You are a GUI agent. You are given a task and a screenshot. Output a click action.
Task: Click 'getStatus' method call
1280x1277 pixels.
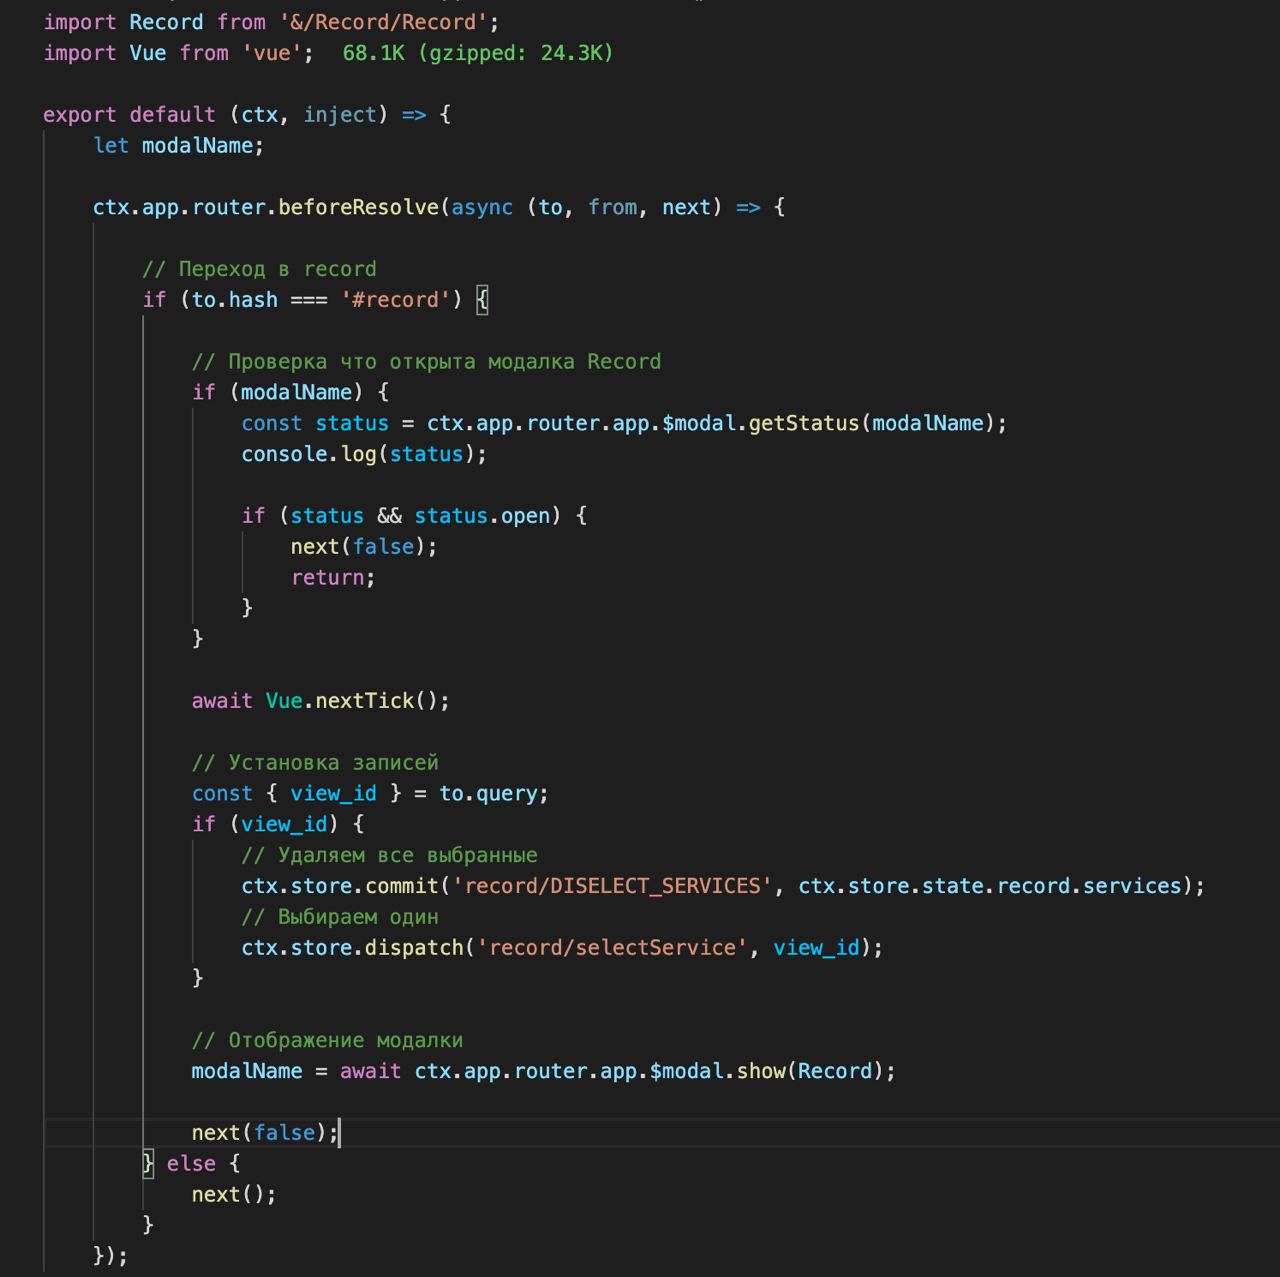pyautogui.click(x=804, y=424)
